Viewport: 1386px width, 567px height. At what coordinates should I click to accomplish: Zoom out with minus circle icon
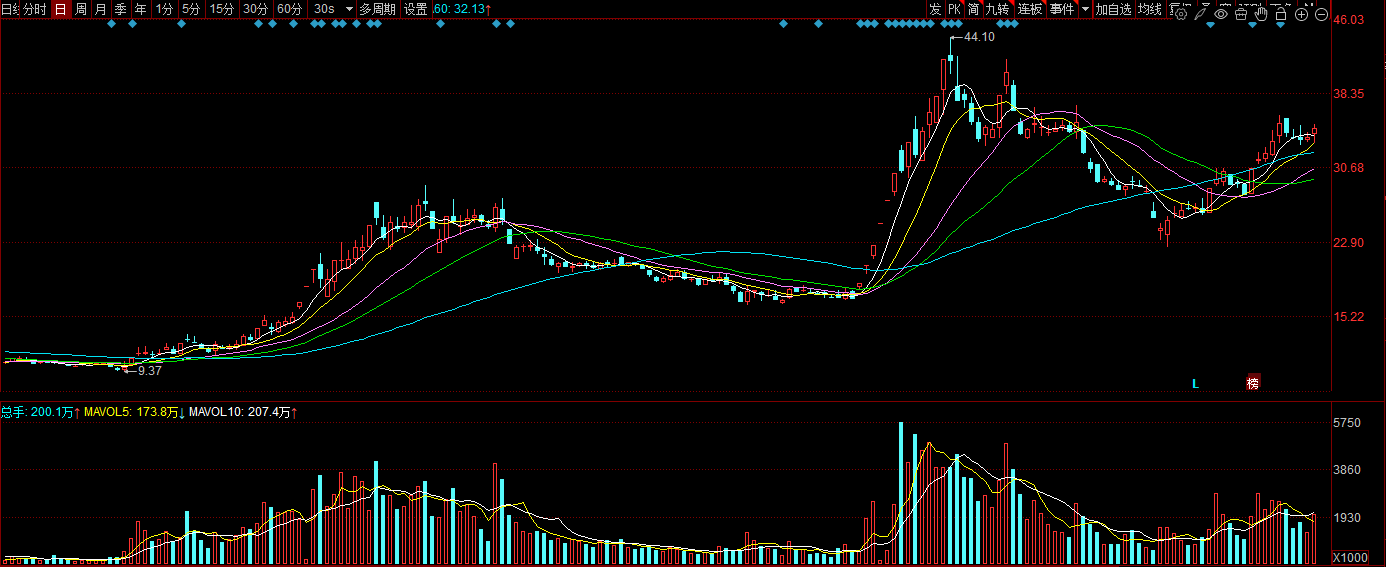tap(1321, 14)
